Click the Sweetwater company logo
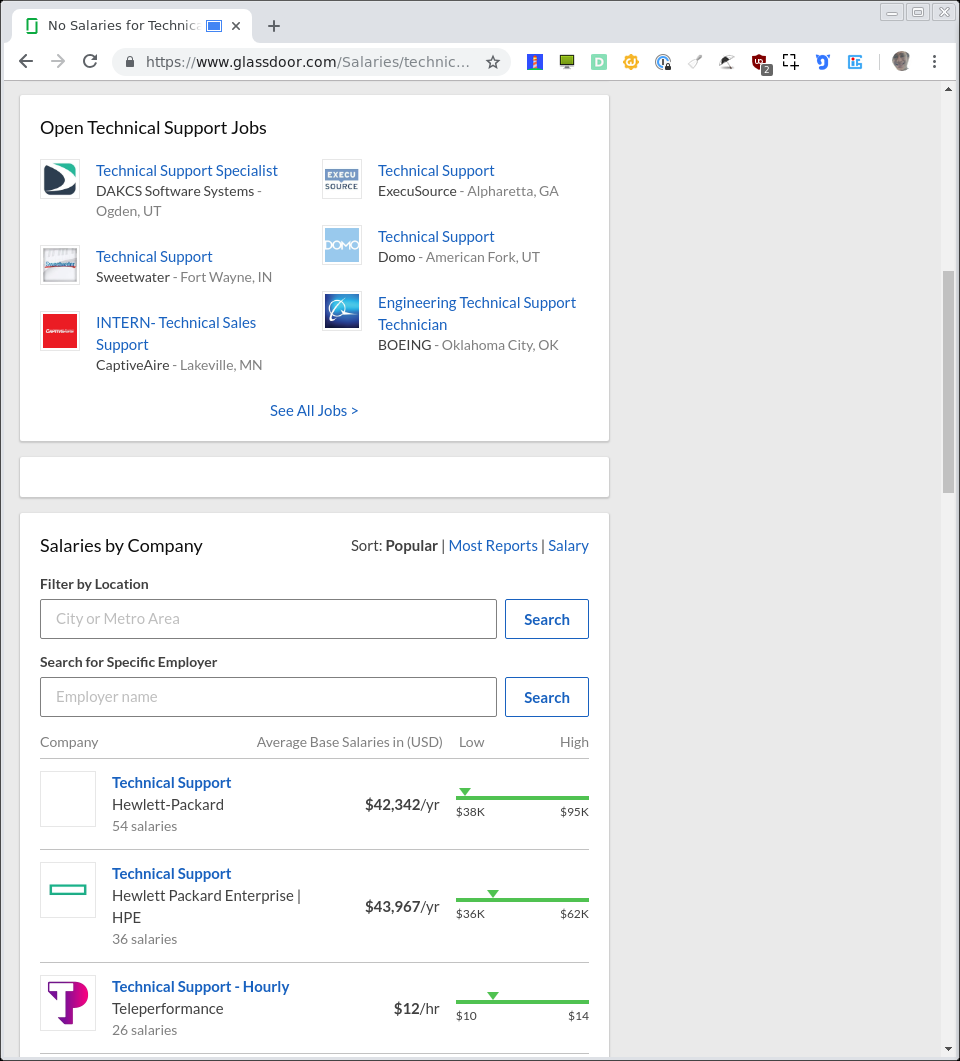 [60, 265]
